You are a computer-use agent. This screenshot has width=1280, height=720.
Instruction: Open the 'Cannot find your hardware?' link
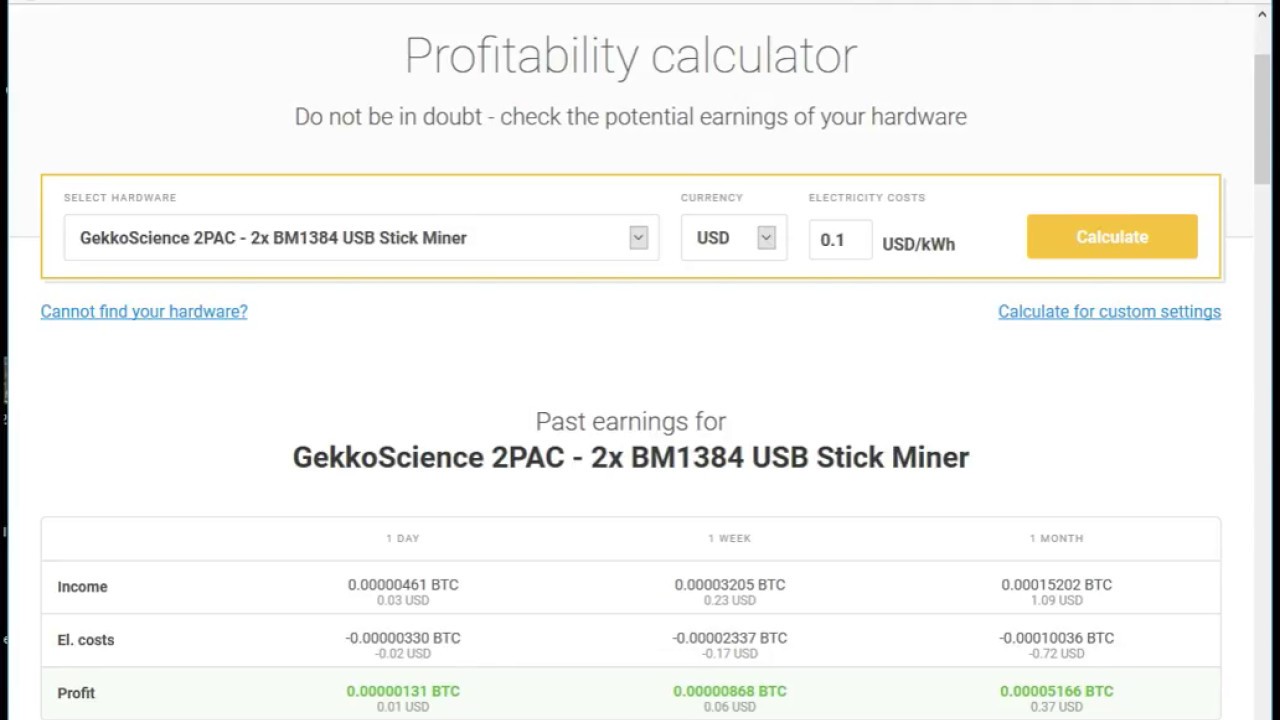click(144, 311)
